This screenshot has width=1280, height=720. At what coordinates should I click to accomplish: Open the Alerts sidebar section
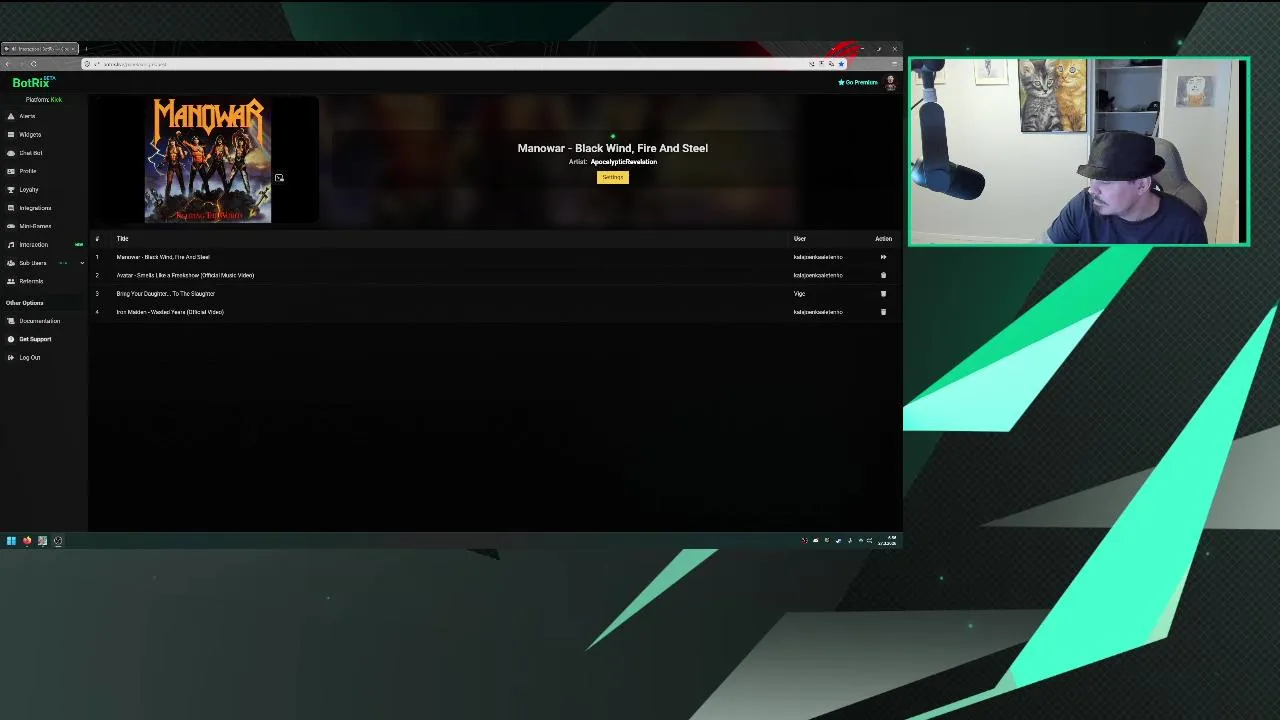click(27, 116)
